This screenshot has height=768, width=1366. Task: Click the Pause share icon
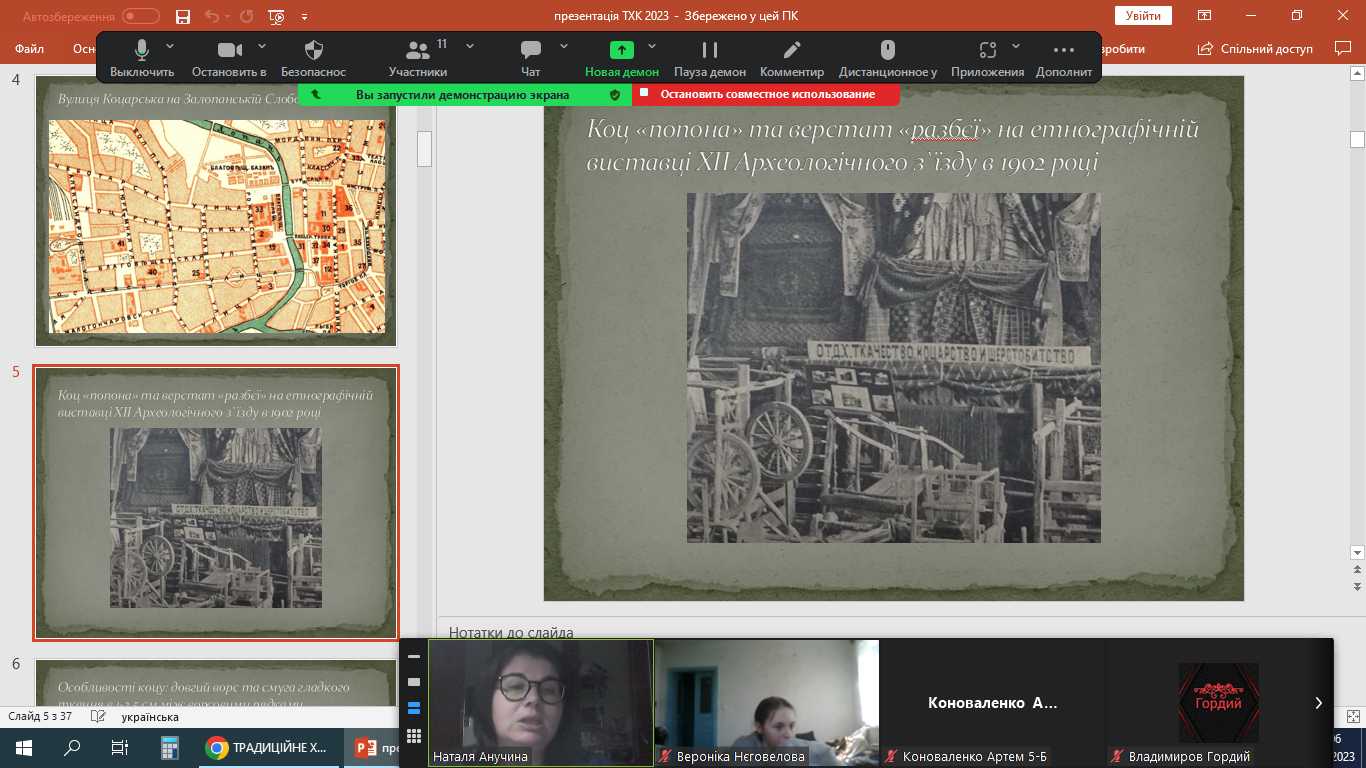709,51
